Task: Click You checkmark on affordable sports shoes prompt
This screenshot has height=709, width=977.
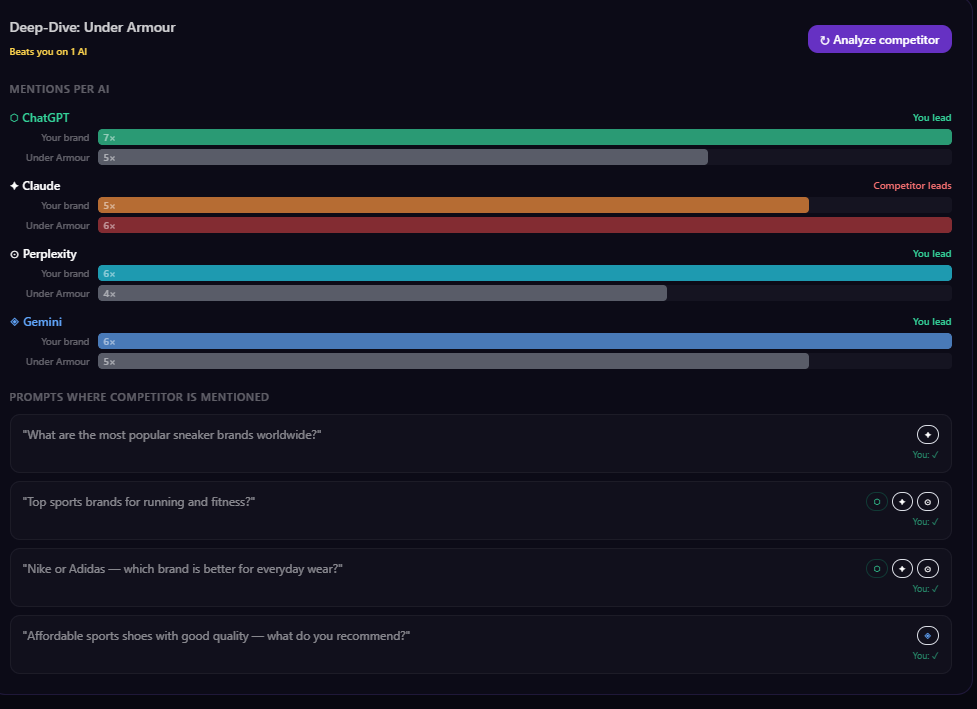Action: pos(925,655)
